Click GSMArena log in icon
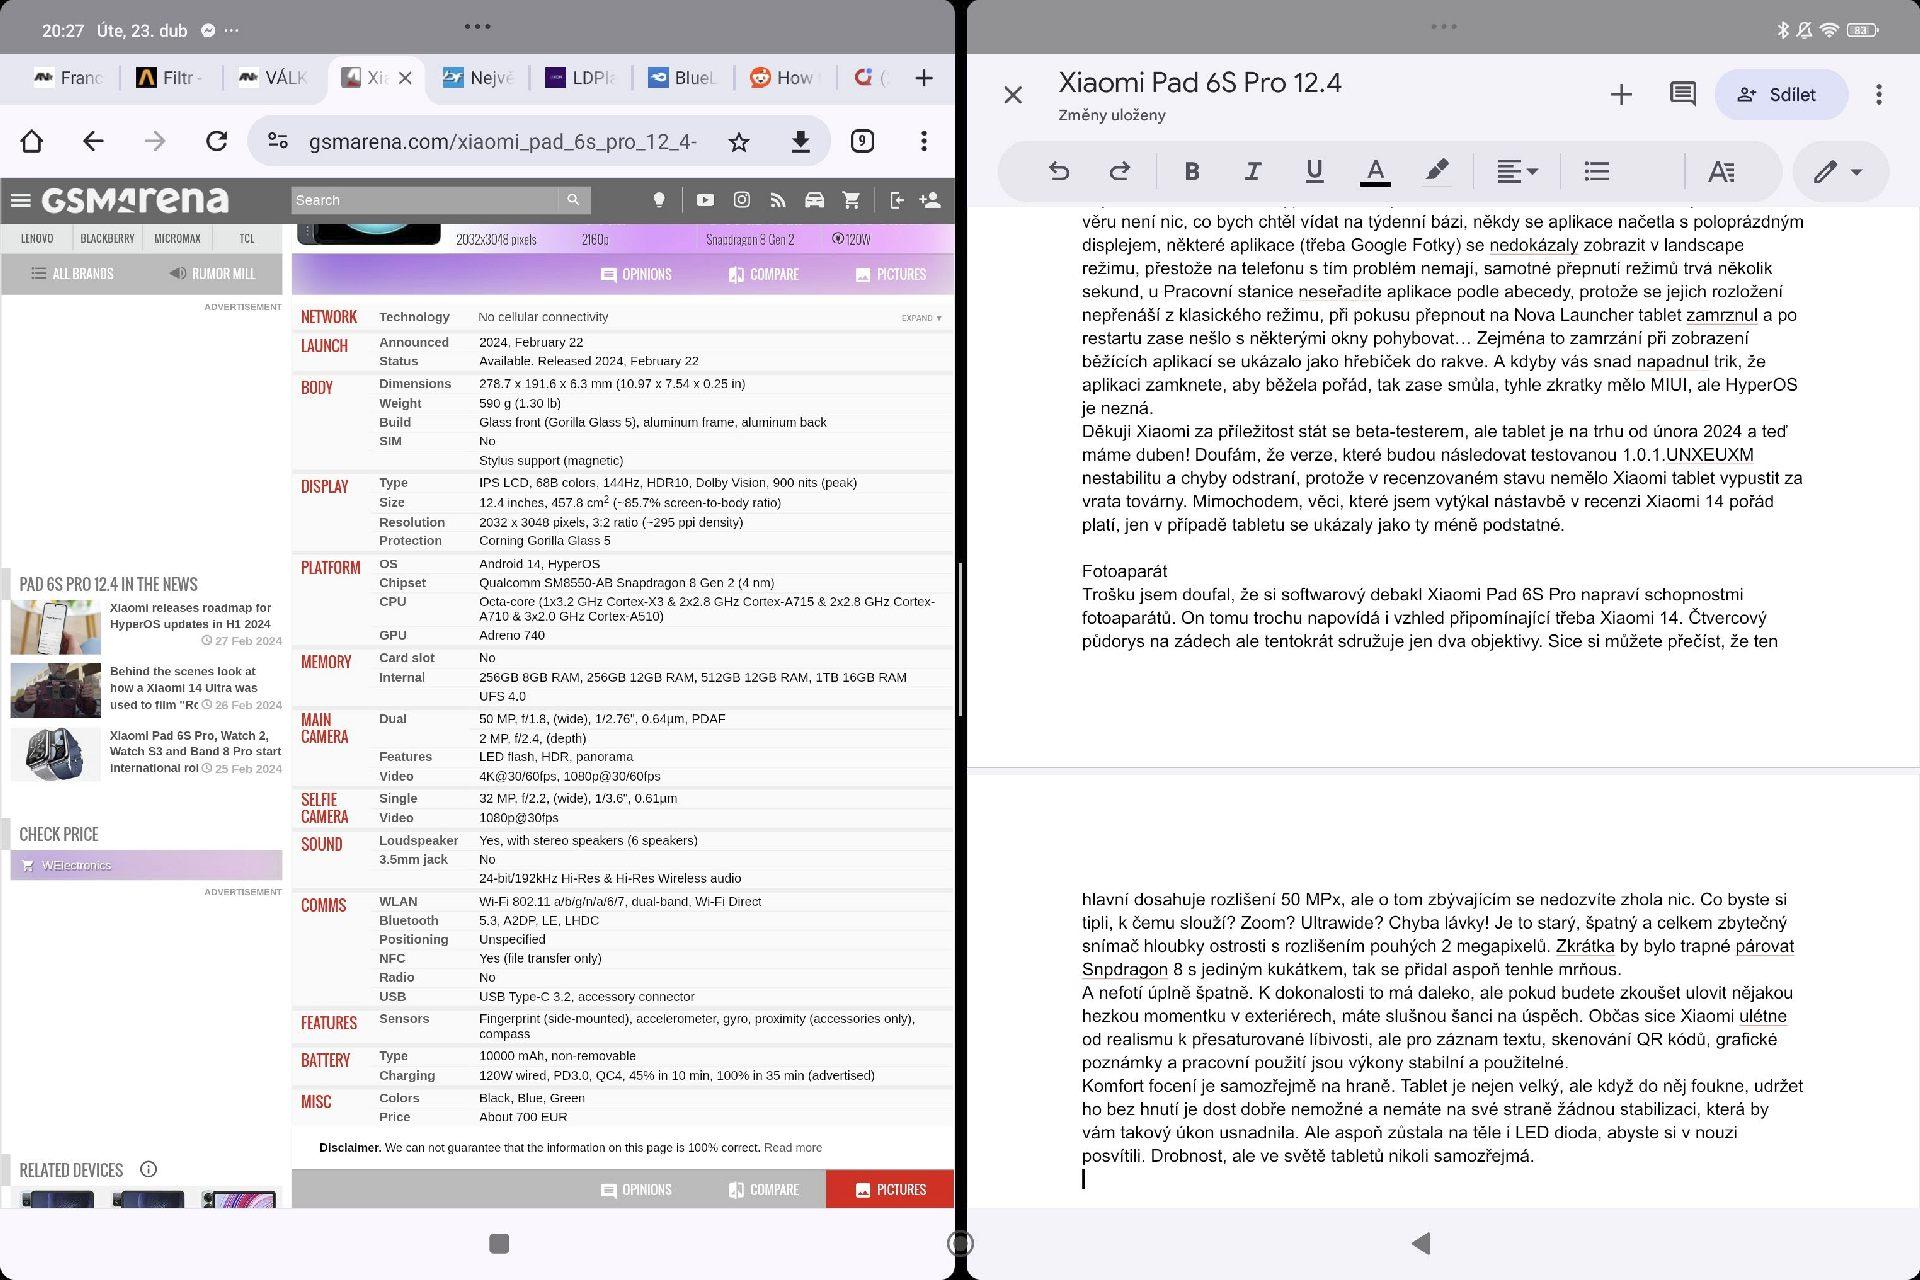The image size is (1920, 1280). (896, 200)
